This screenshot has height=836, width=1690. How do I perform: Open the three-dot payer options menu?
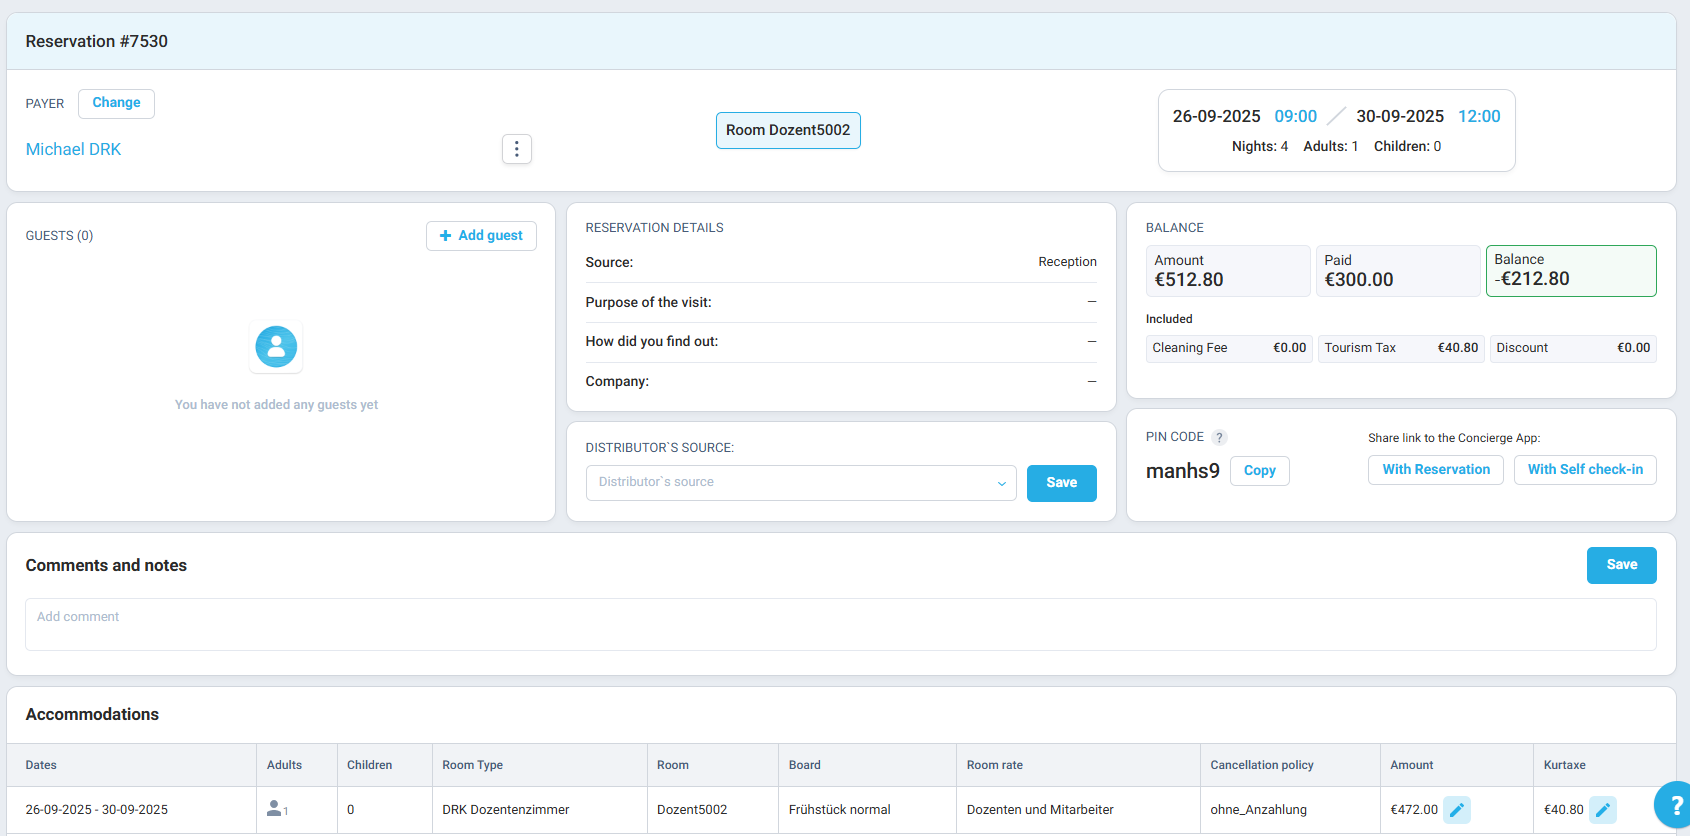click(x=516, y=149)
